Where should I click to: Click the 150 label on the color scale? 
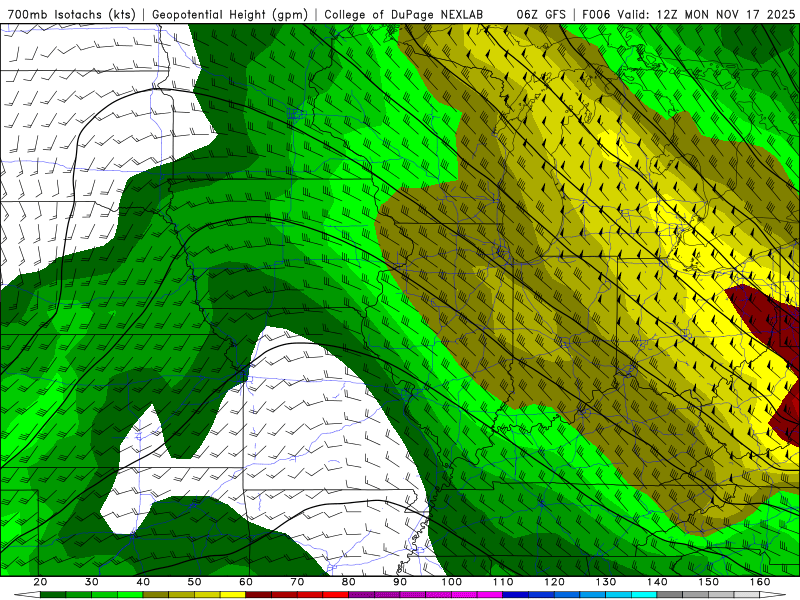pyautogui.click(x=709, y=582)
